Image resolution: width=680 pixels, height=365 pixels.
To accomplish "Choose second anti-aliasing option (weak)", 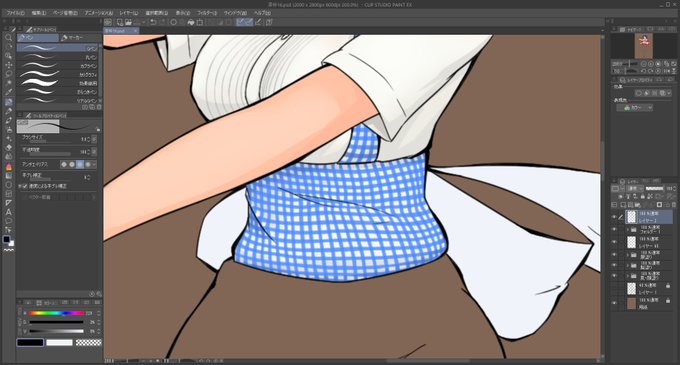I will coord(72,165).
